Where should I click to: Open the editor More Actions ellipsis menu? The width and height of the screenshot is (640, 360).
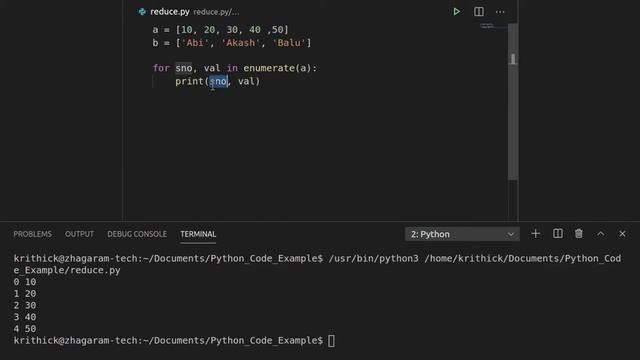(500, 12)
